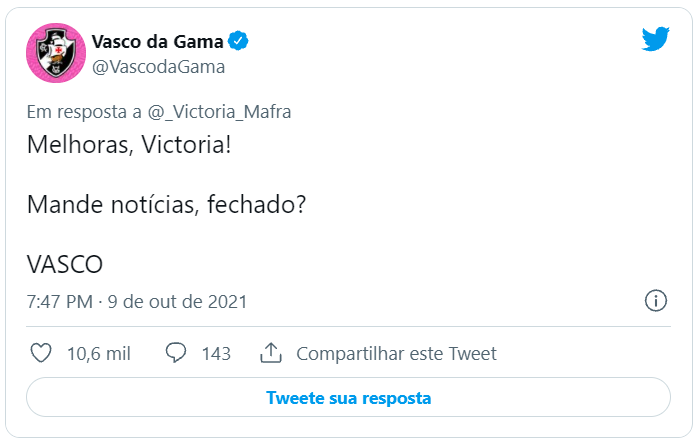This screenshot has height=443, width=699.
Task: Open the Vasco da Gama profile picture
Action: 52,54
